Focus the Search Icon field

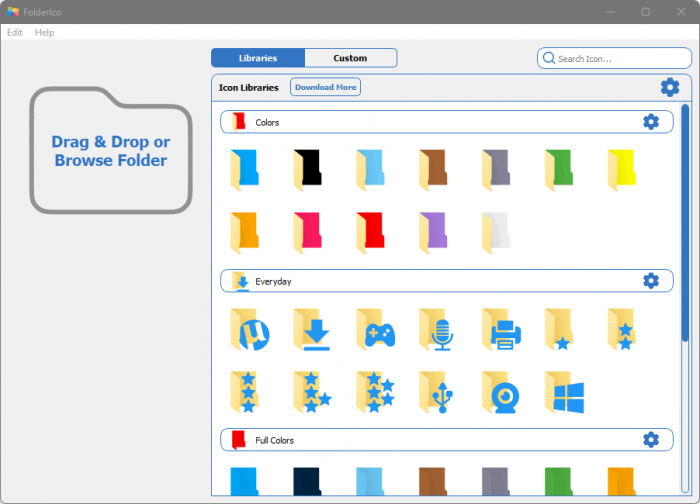[614, 58]
